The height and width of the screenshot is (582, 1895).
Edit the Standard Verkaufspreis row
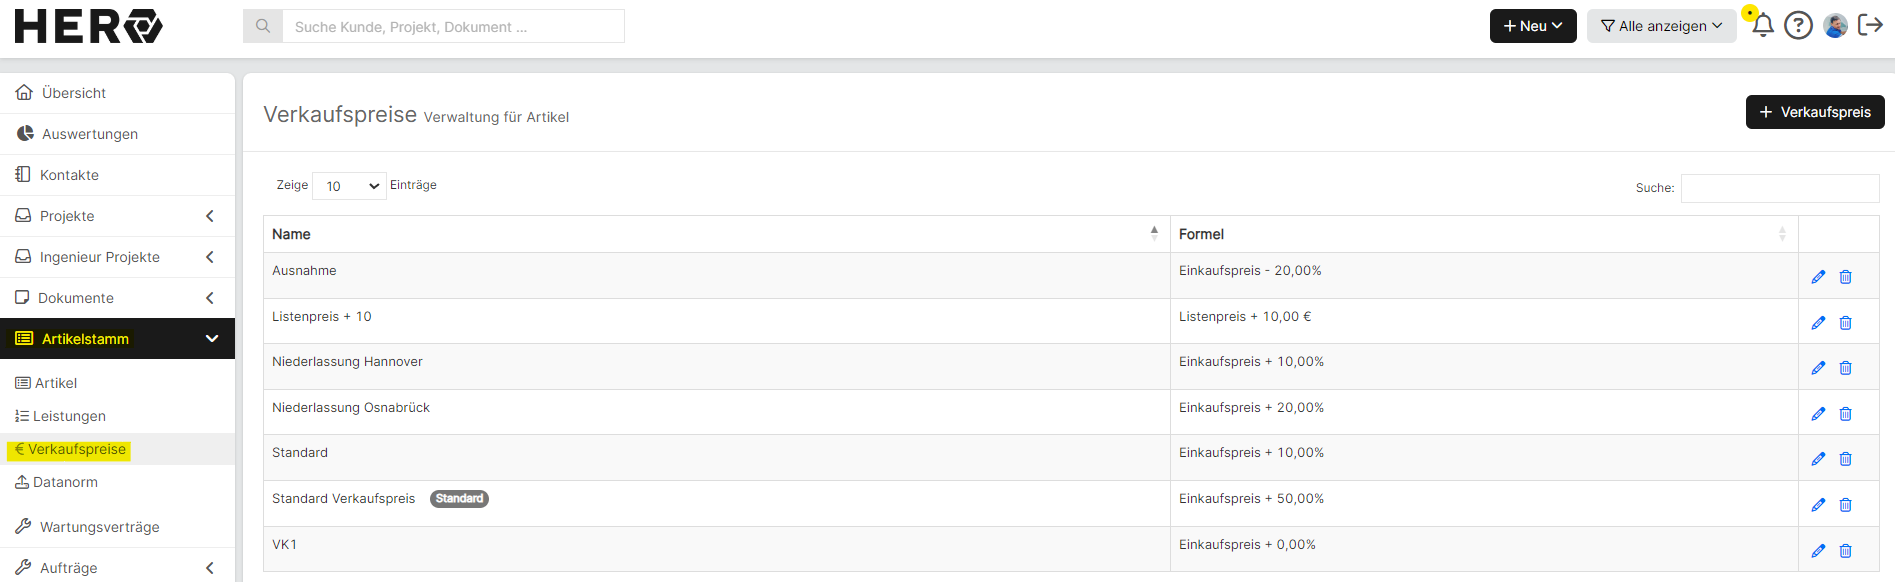[x=1818, y=505]
